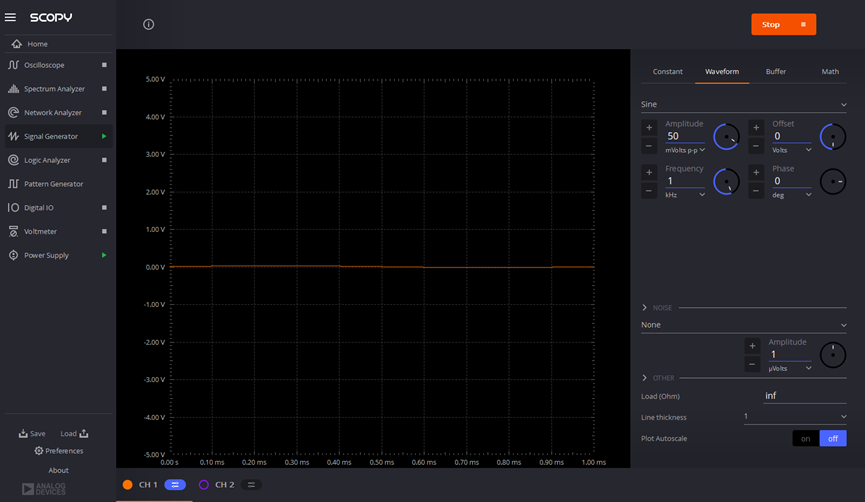Viewport: 865px width, 502px height.
Task: Turn Plot Autoscale on
Action: [x=805, y=439]
